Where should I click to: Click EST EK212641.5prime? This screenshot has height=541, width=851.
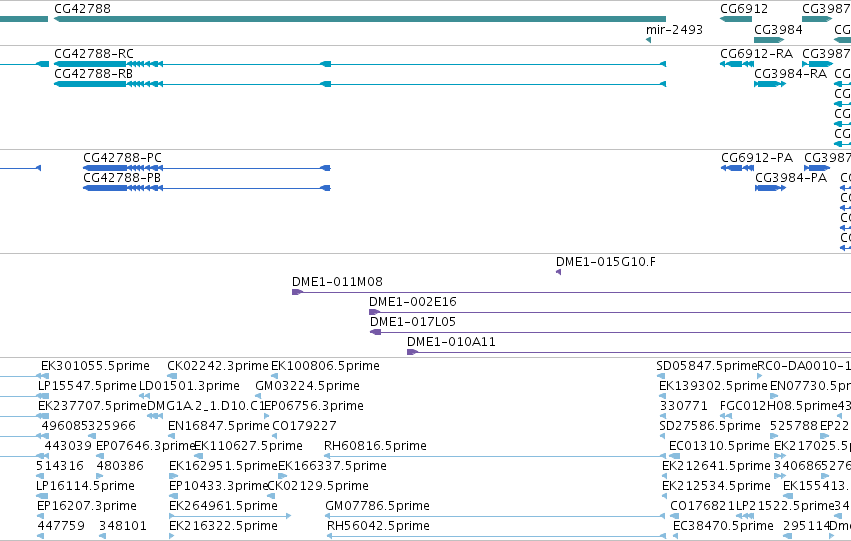[665, 476]
